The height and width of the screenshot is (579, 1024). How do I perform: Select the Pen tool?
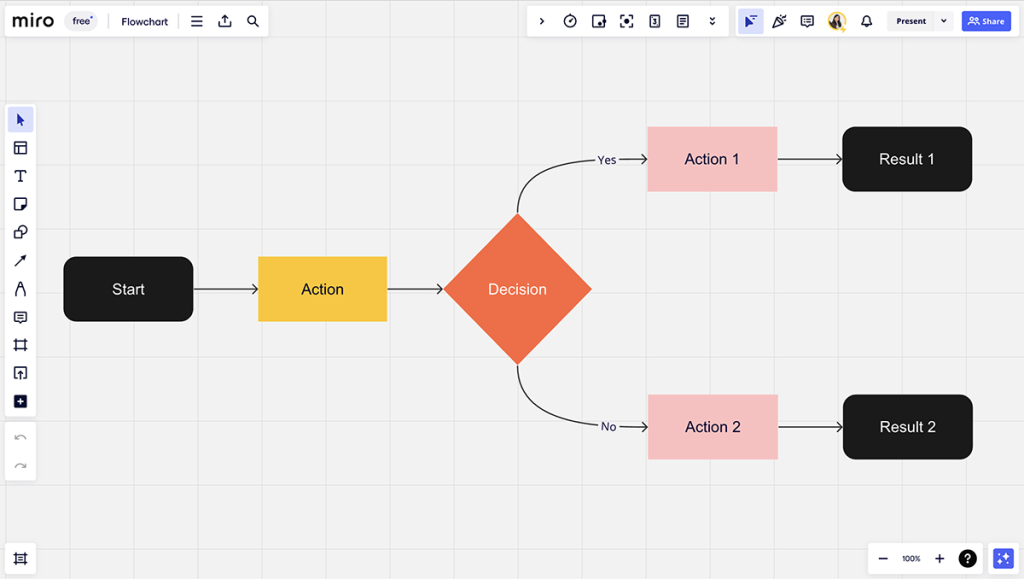tap(21, 288)
